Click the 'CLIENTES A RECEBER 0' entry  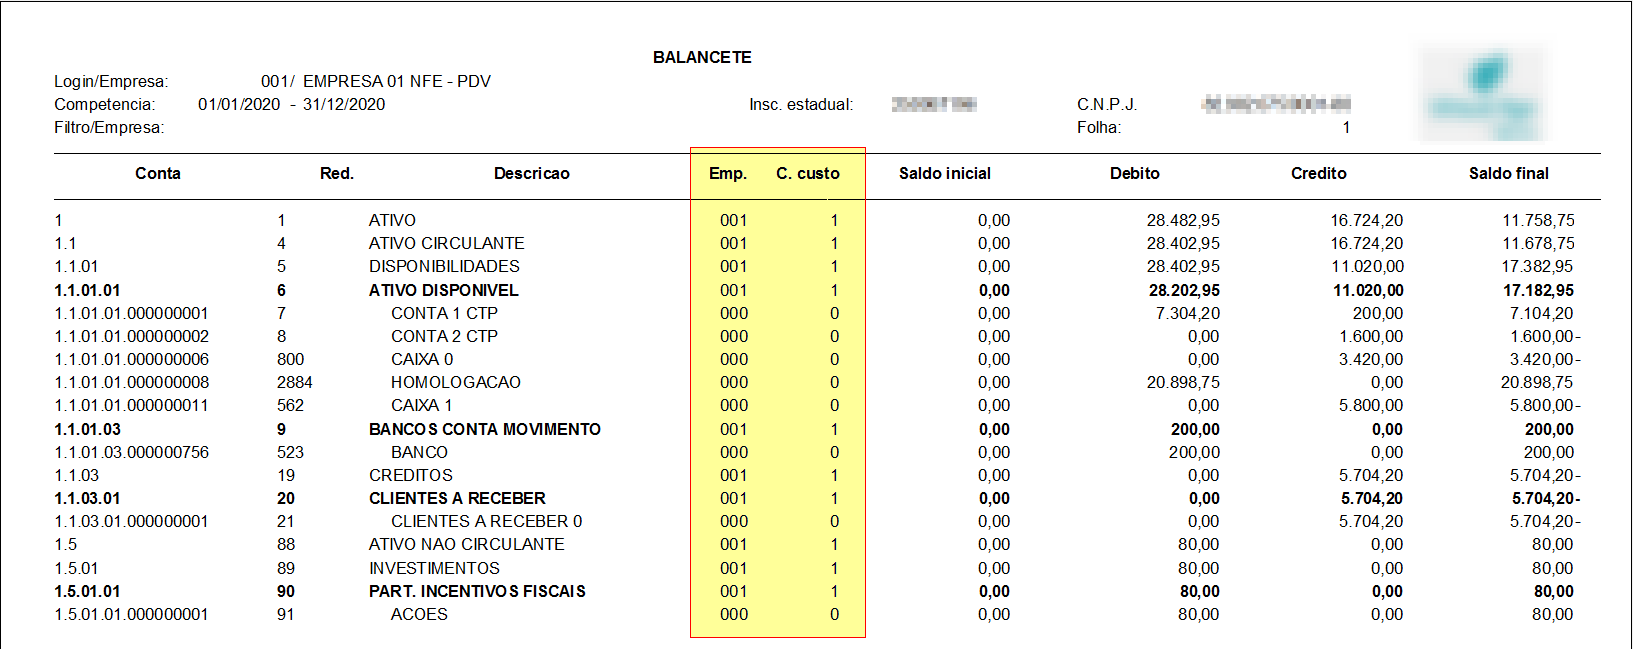click(x=487, y=521)
